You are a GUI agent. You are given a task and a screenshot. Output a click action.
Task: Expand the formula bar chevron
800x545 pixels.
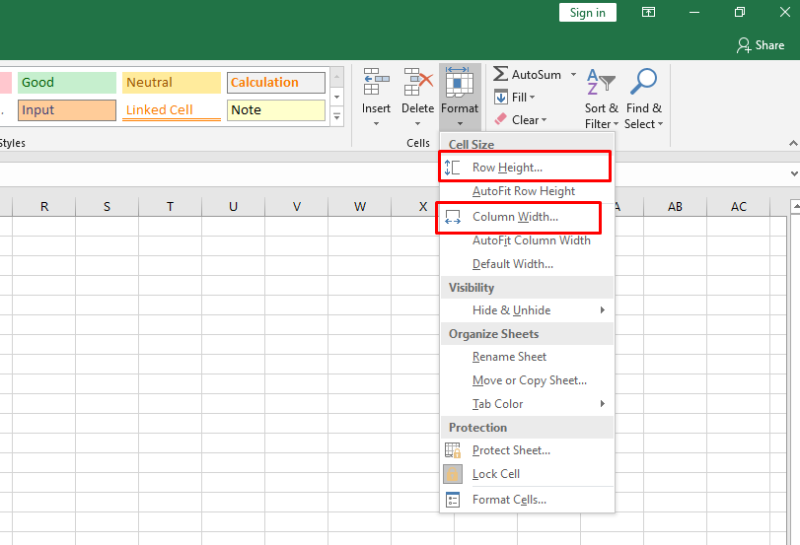[794, 174]
